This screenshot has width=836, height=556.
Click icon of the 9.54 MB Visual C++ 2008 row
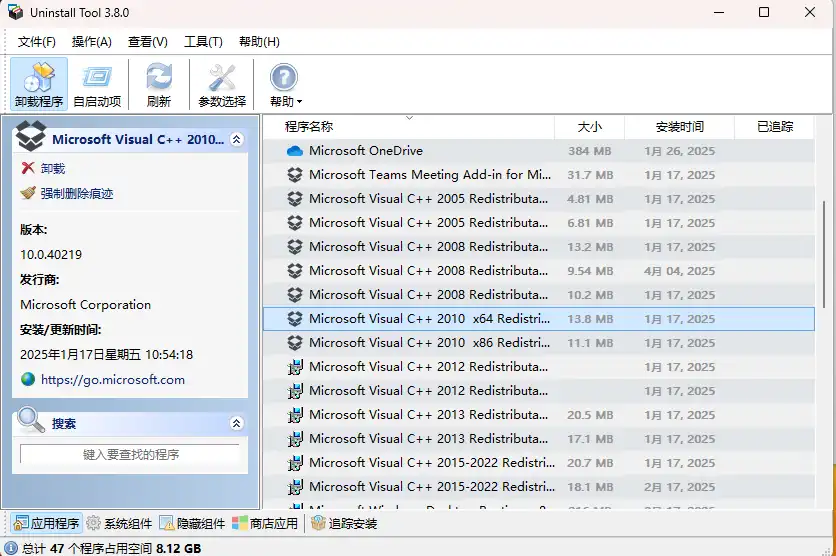click(x=295, y=271)
